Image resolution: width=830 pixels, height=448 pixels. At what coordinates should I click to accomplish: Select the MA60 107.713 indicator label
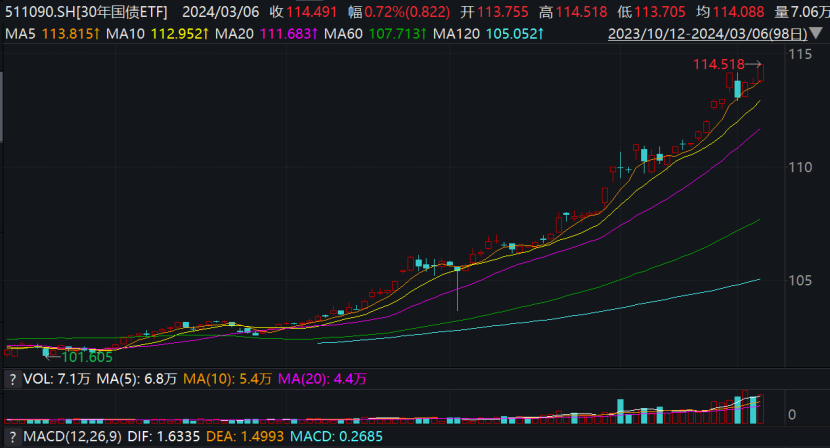pyautogui.click(x=375, y=34)
